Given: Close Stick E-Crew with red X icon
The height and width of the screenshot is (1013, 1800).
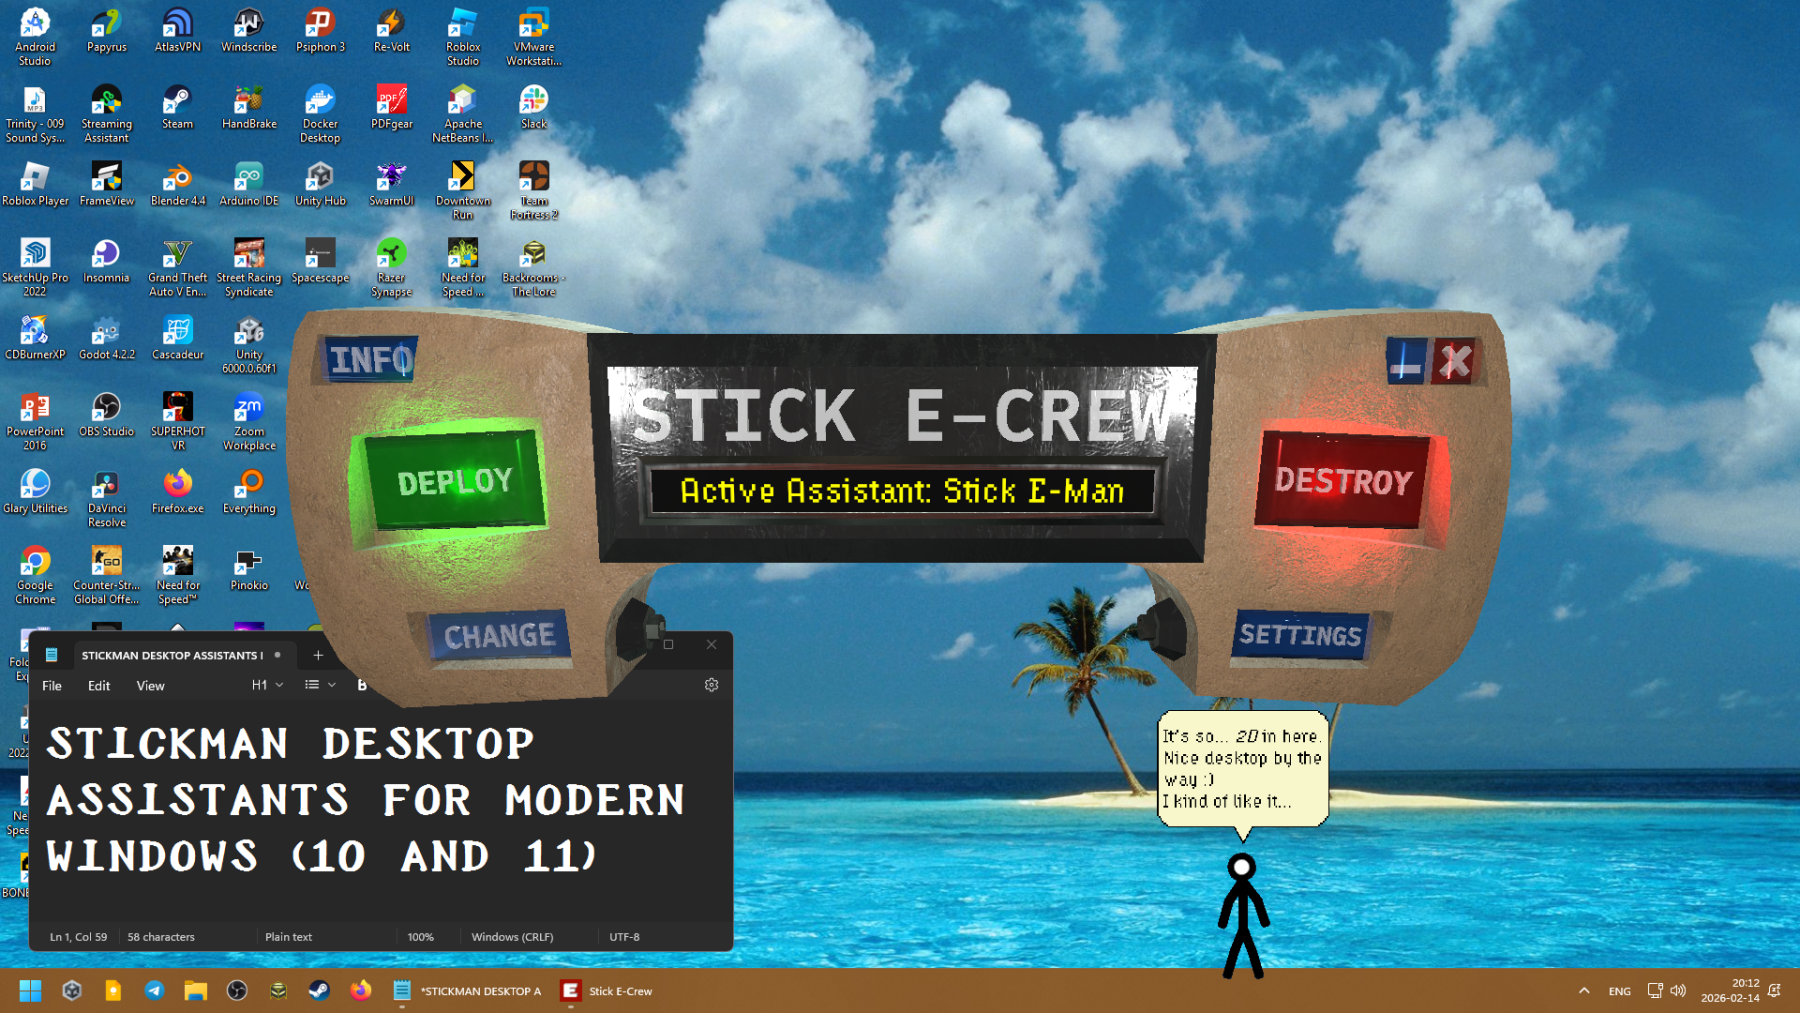Looking at the screenshot, I should [x=1455, y=362].
